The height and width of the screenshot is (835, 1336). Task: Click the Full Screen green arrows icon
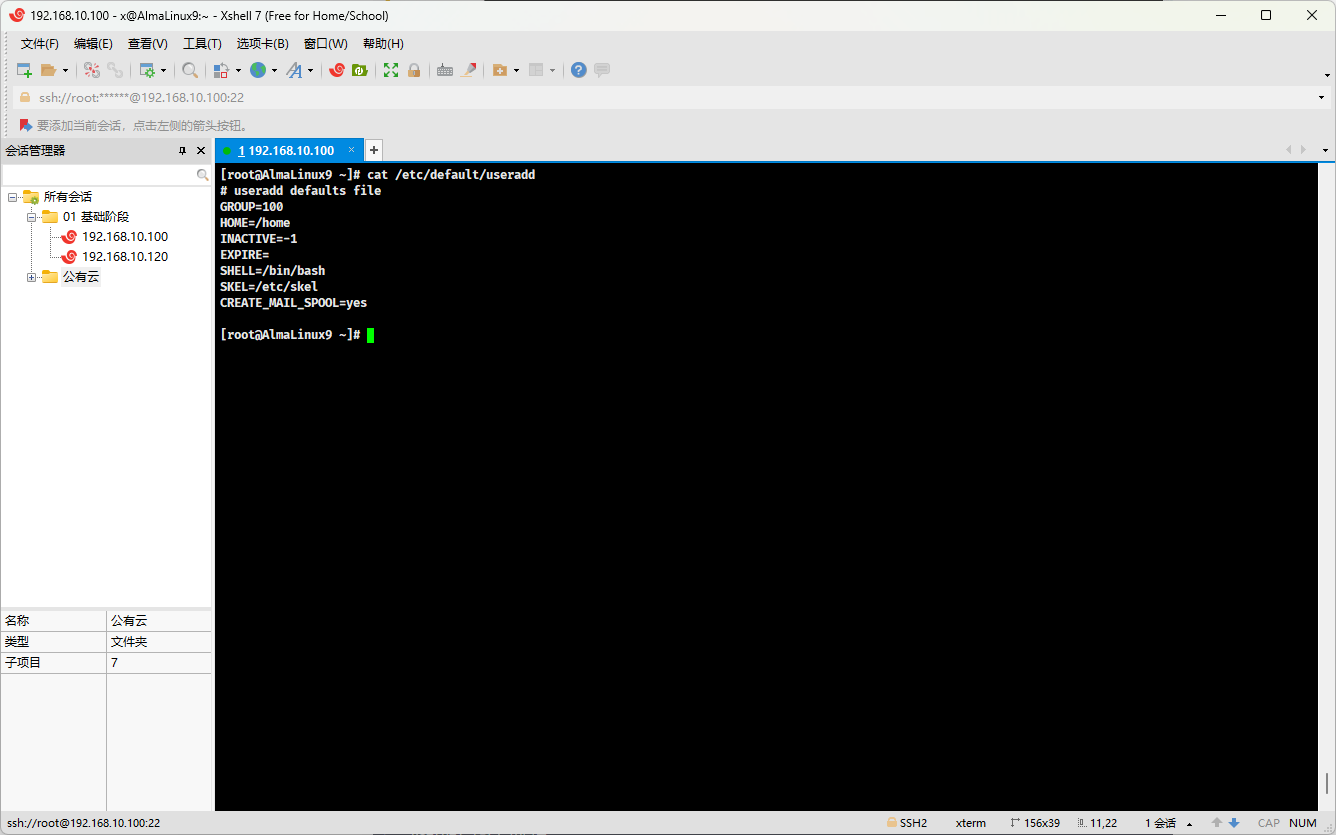[x=391, y=70]
